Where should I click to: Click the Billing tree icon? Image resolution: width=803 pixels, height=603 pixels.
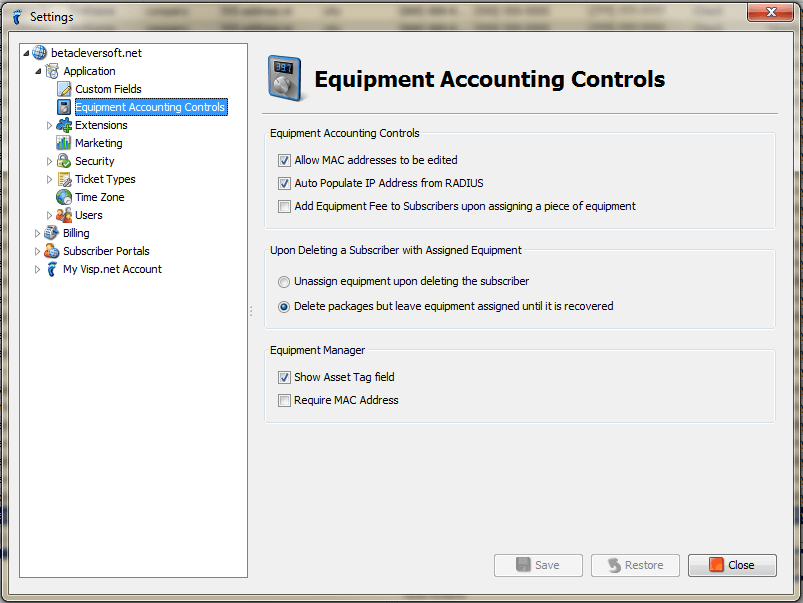51,233
